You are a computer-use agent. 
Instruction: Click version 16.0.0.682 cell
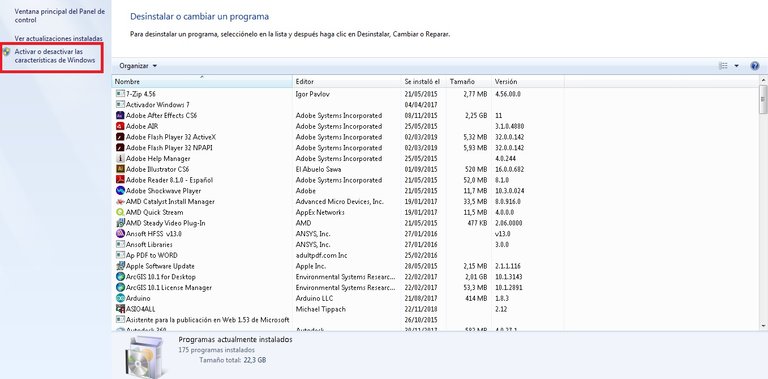point(509,169)
